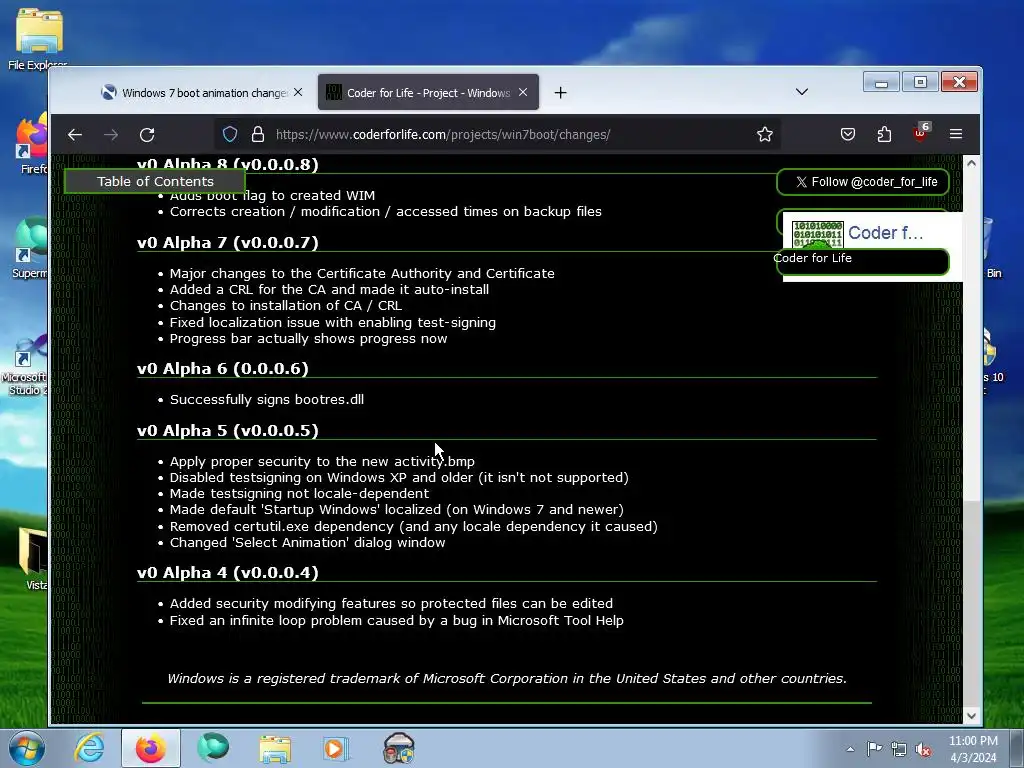Viewport: 1024px width, 768px height.
Task: Expand the Table of Contents panel
Action: (155, 182)
